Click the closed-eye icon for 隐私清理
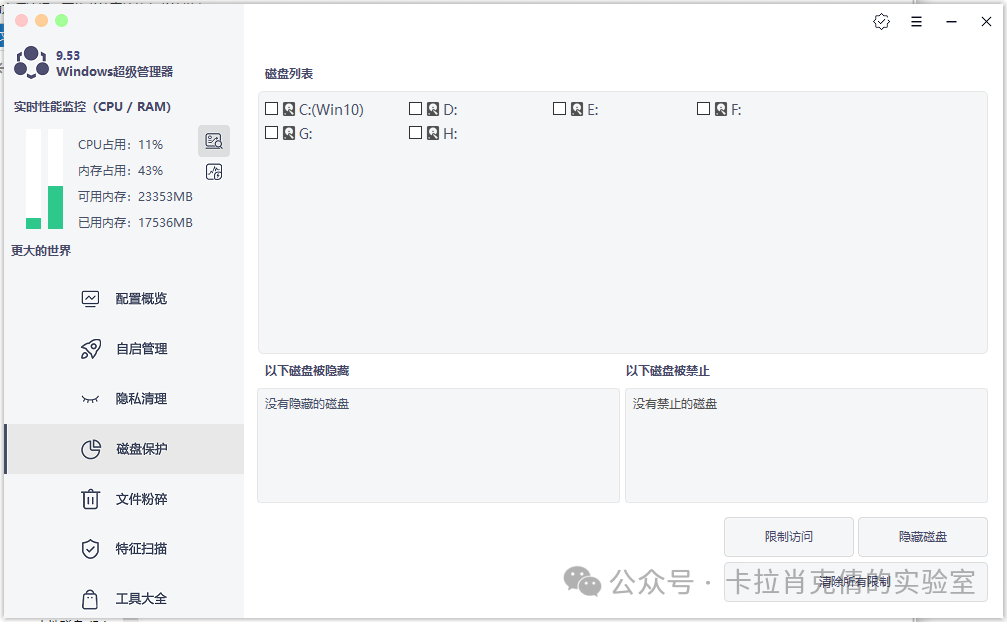This screenshot has width=1007, height=622. pos(90,399)
